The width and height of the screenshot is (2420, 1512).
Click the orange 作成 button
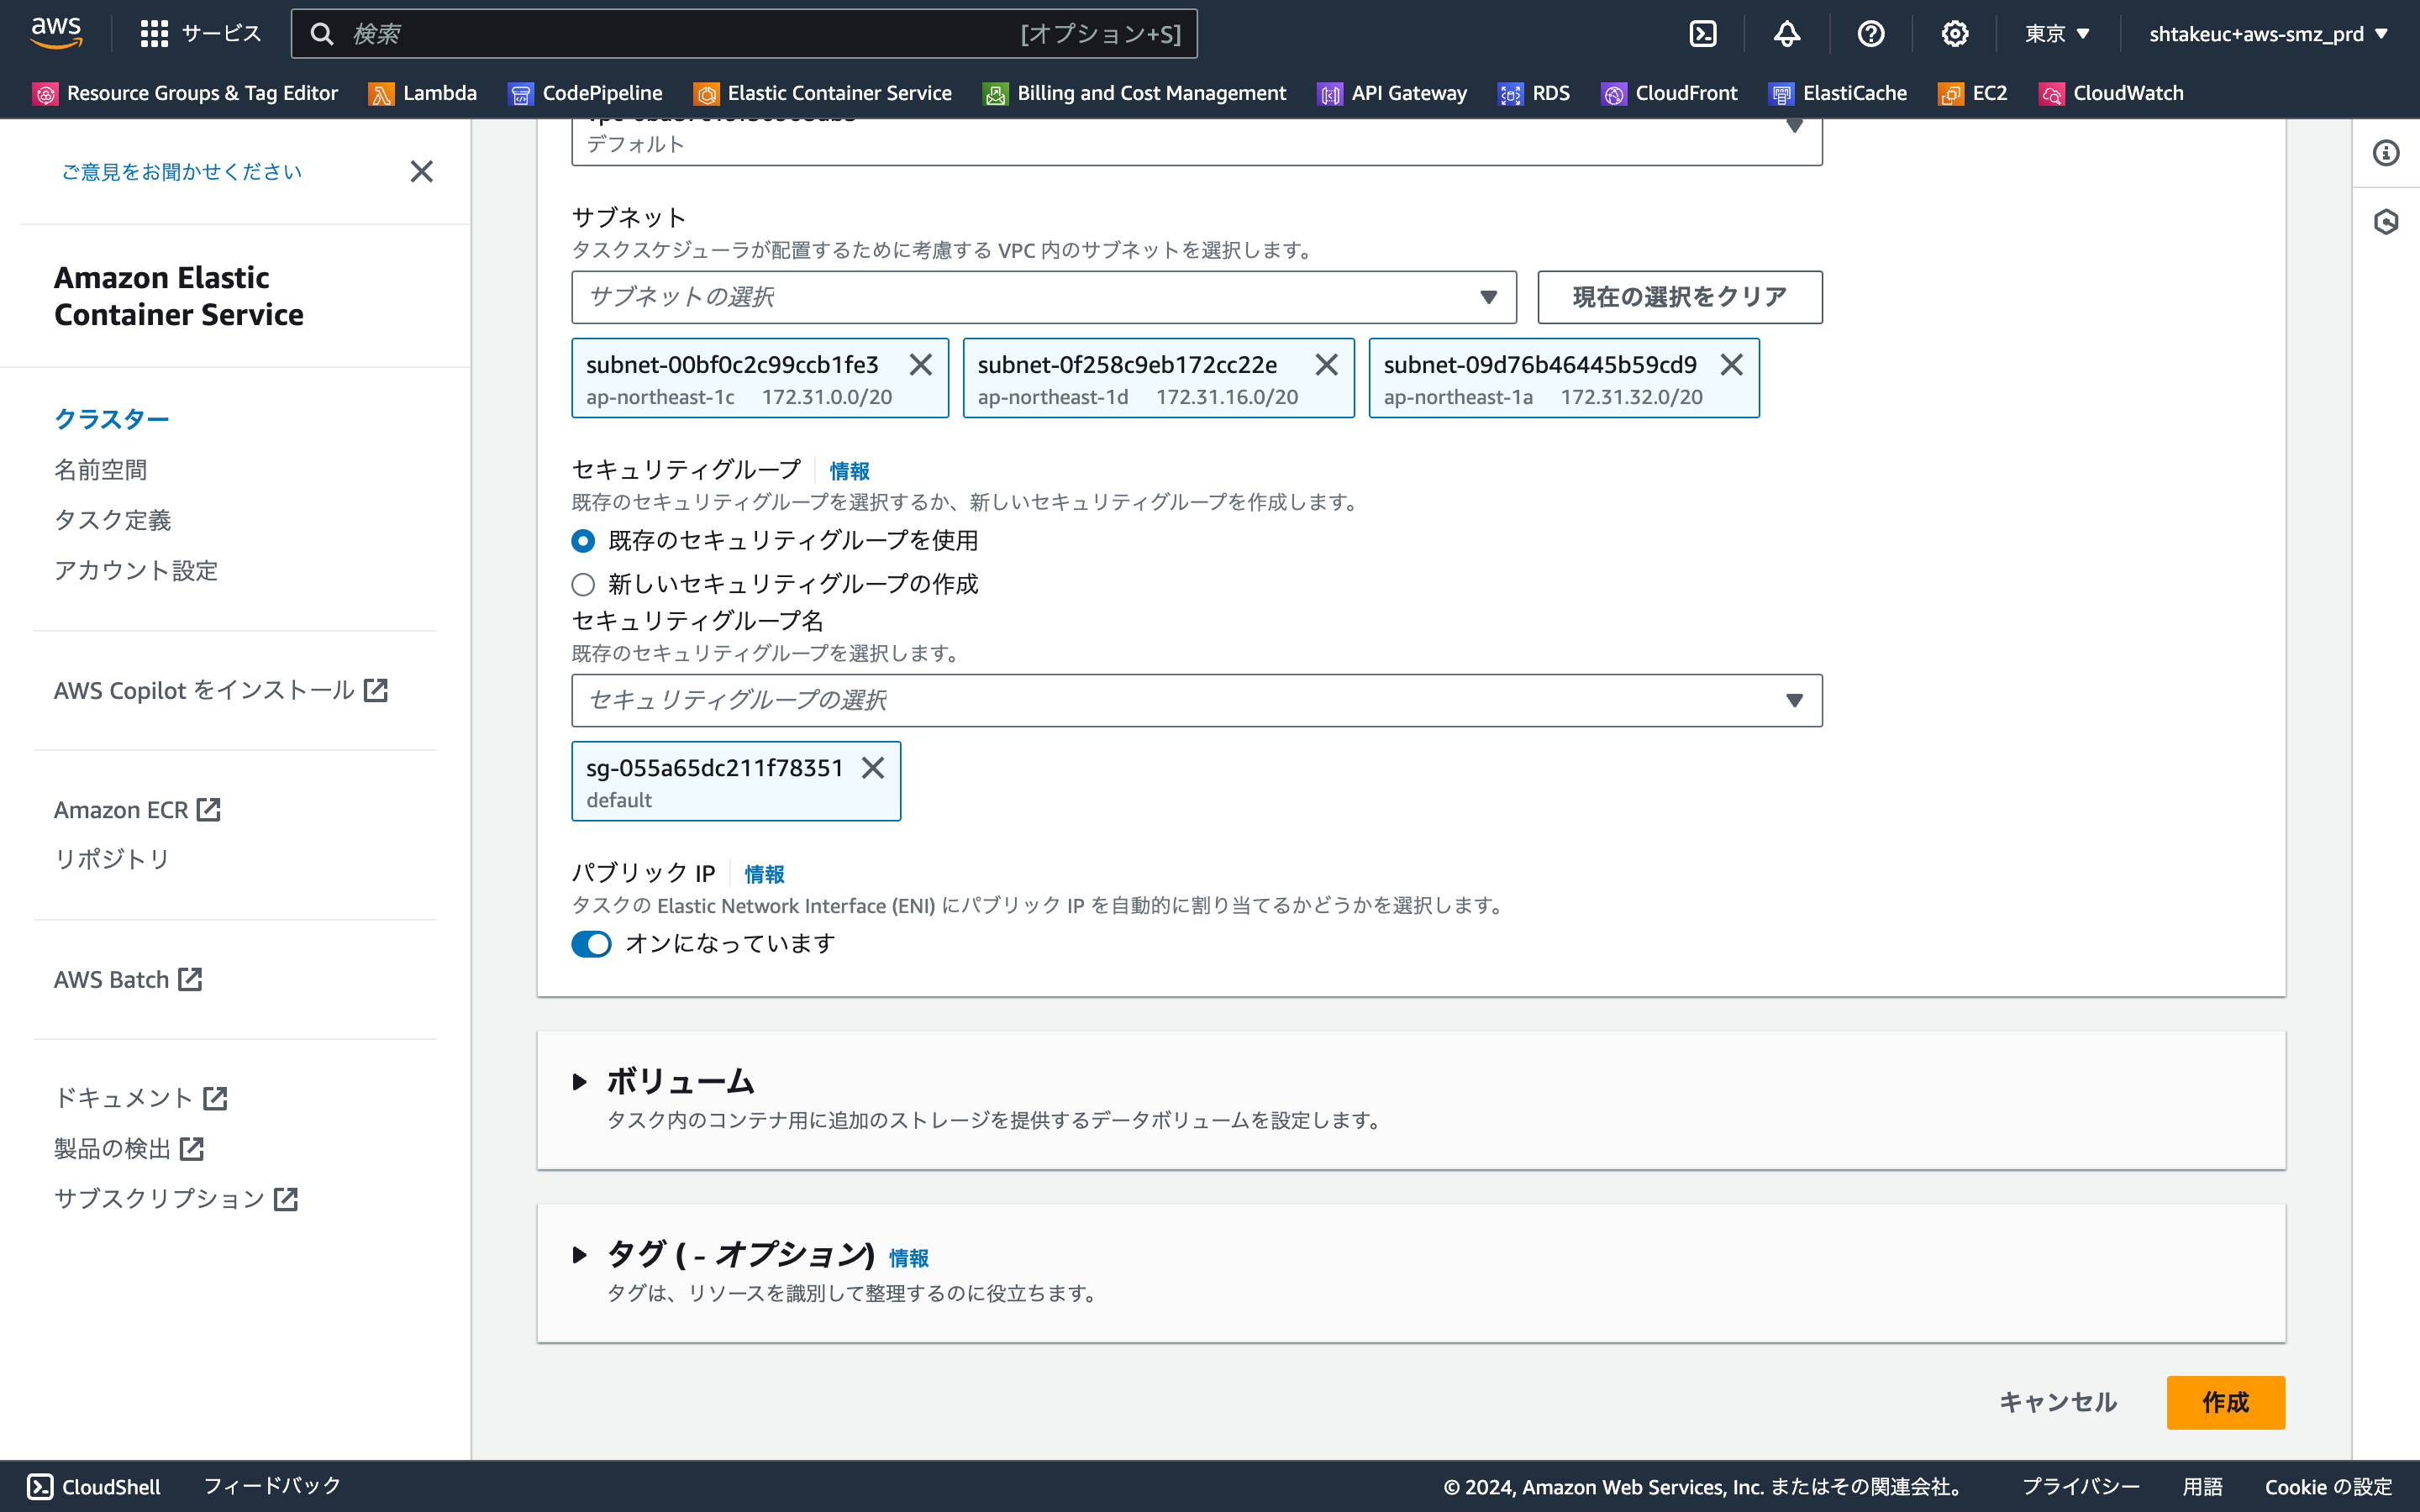point(2226,1402)
